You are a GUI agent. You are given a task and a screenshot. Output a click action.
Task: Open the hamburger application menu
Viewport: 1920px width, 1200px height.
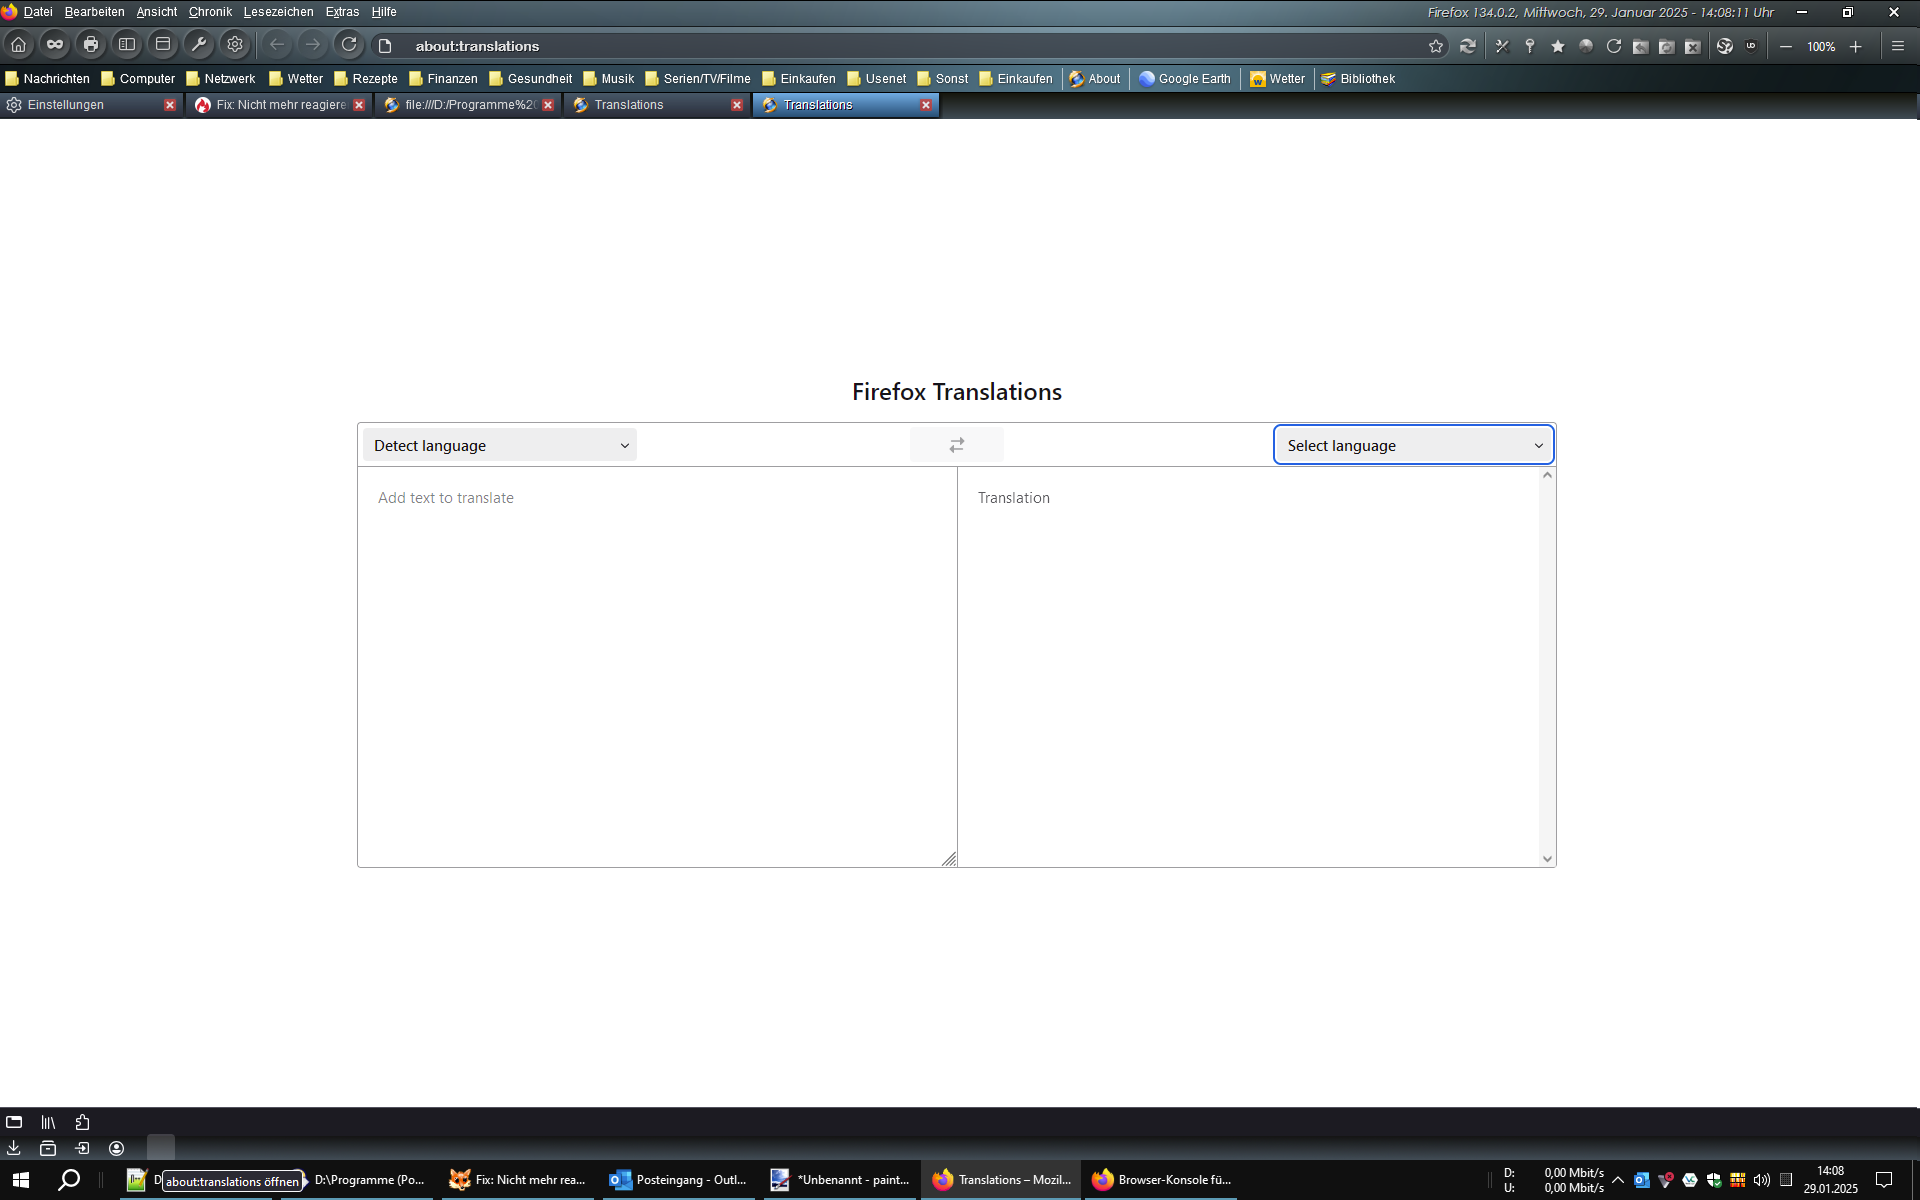(x=1897, y=46)
